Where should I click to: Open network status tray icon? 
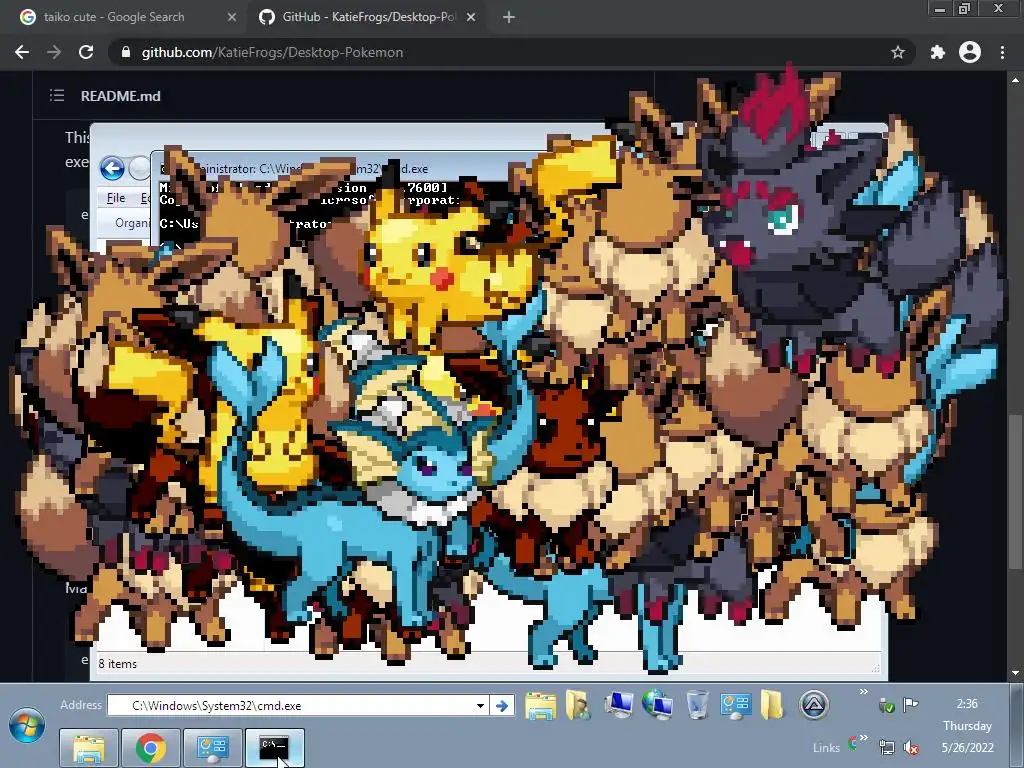coord(886,747)
